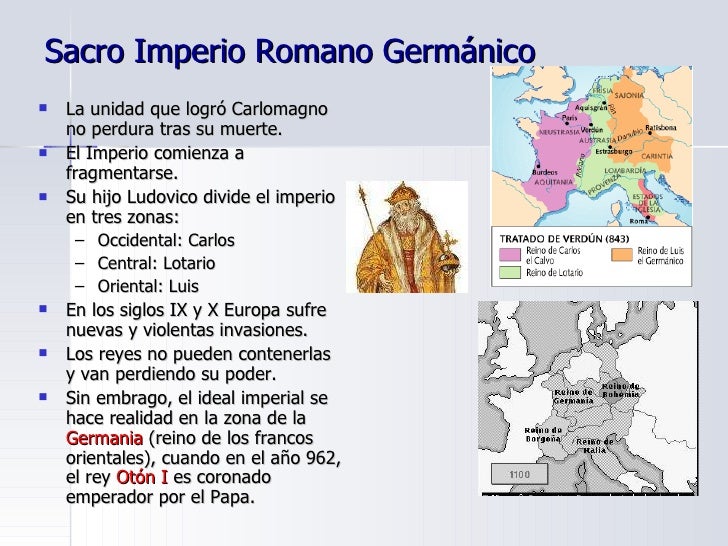Viewport: 728px width, 546px height.
Task: Select the grayscale 1100 Europe map
Action: pyautogui.click(x=588, y=398)
